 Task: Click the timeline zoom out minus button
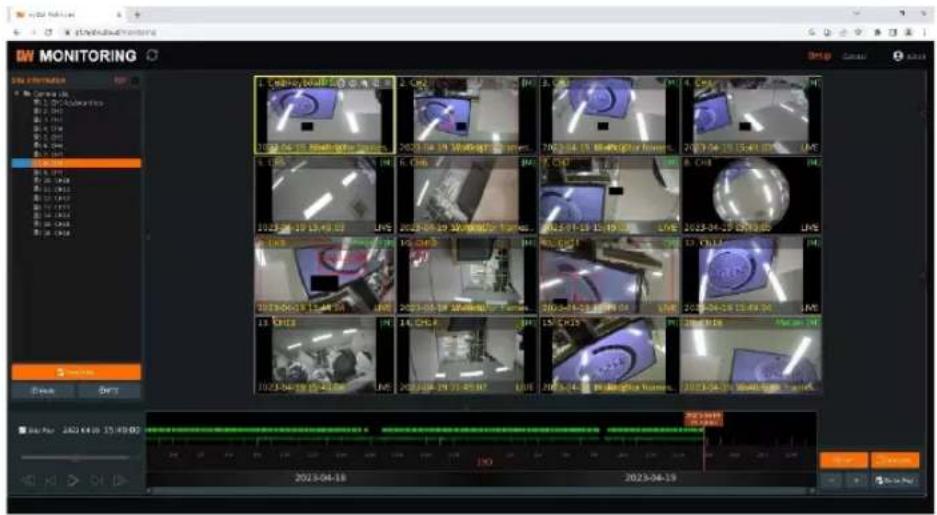(x=832, y=480)
